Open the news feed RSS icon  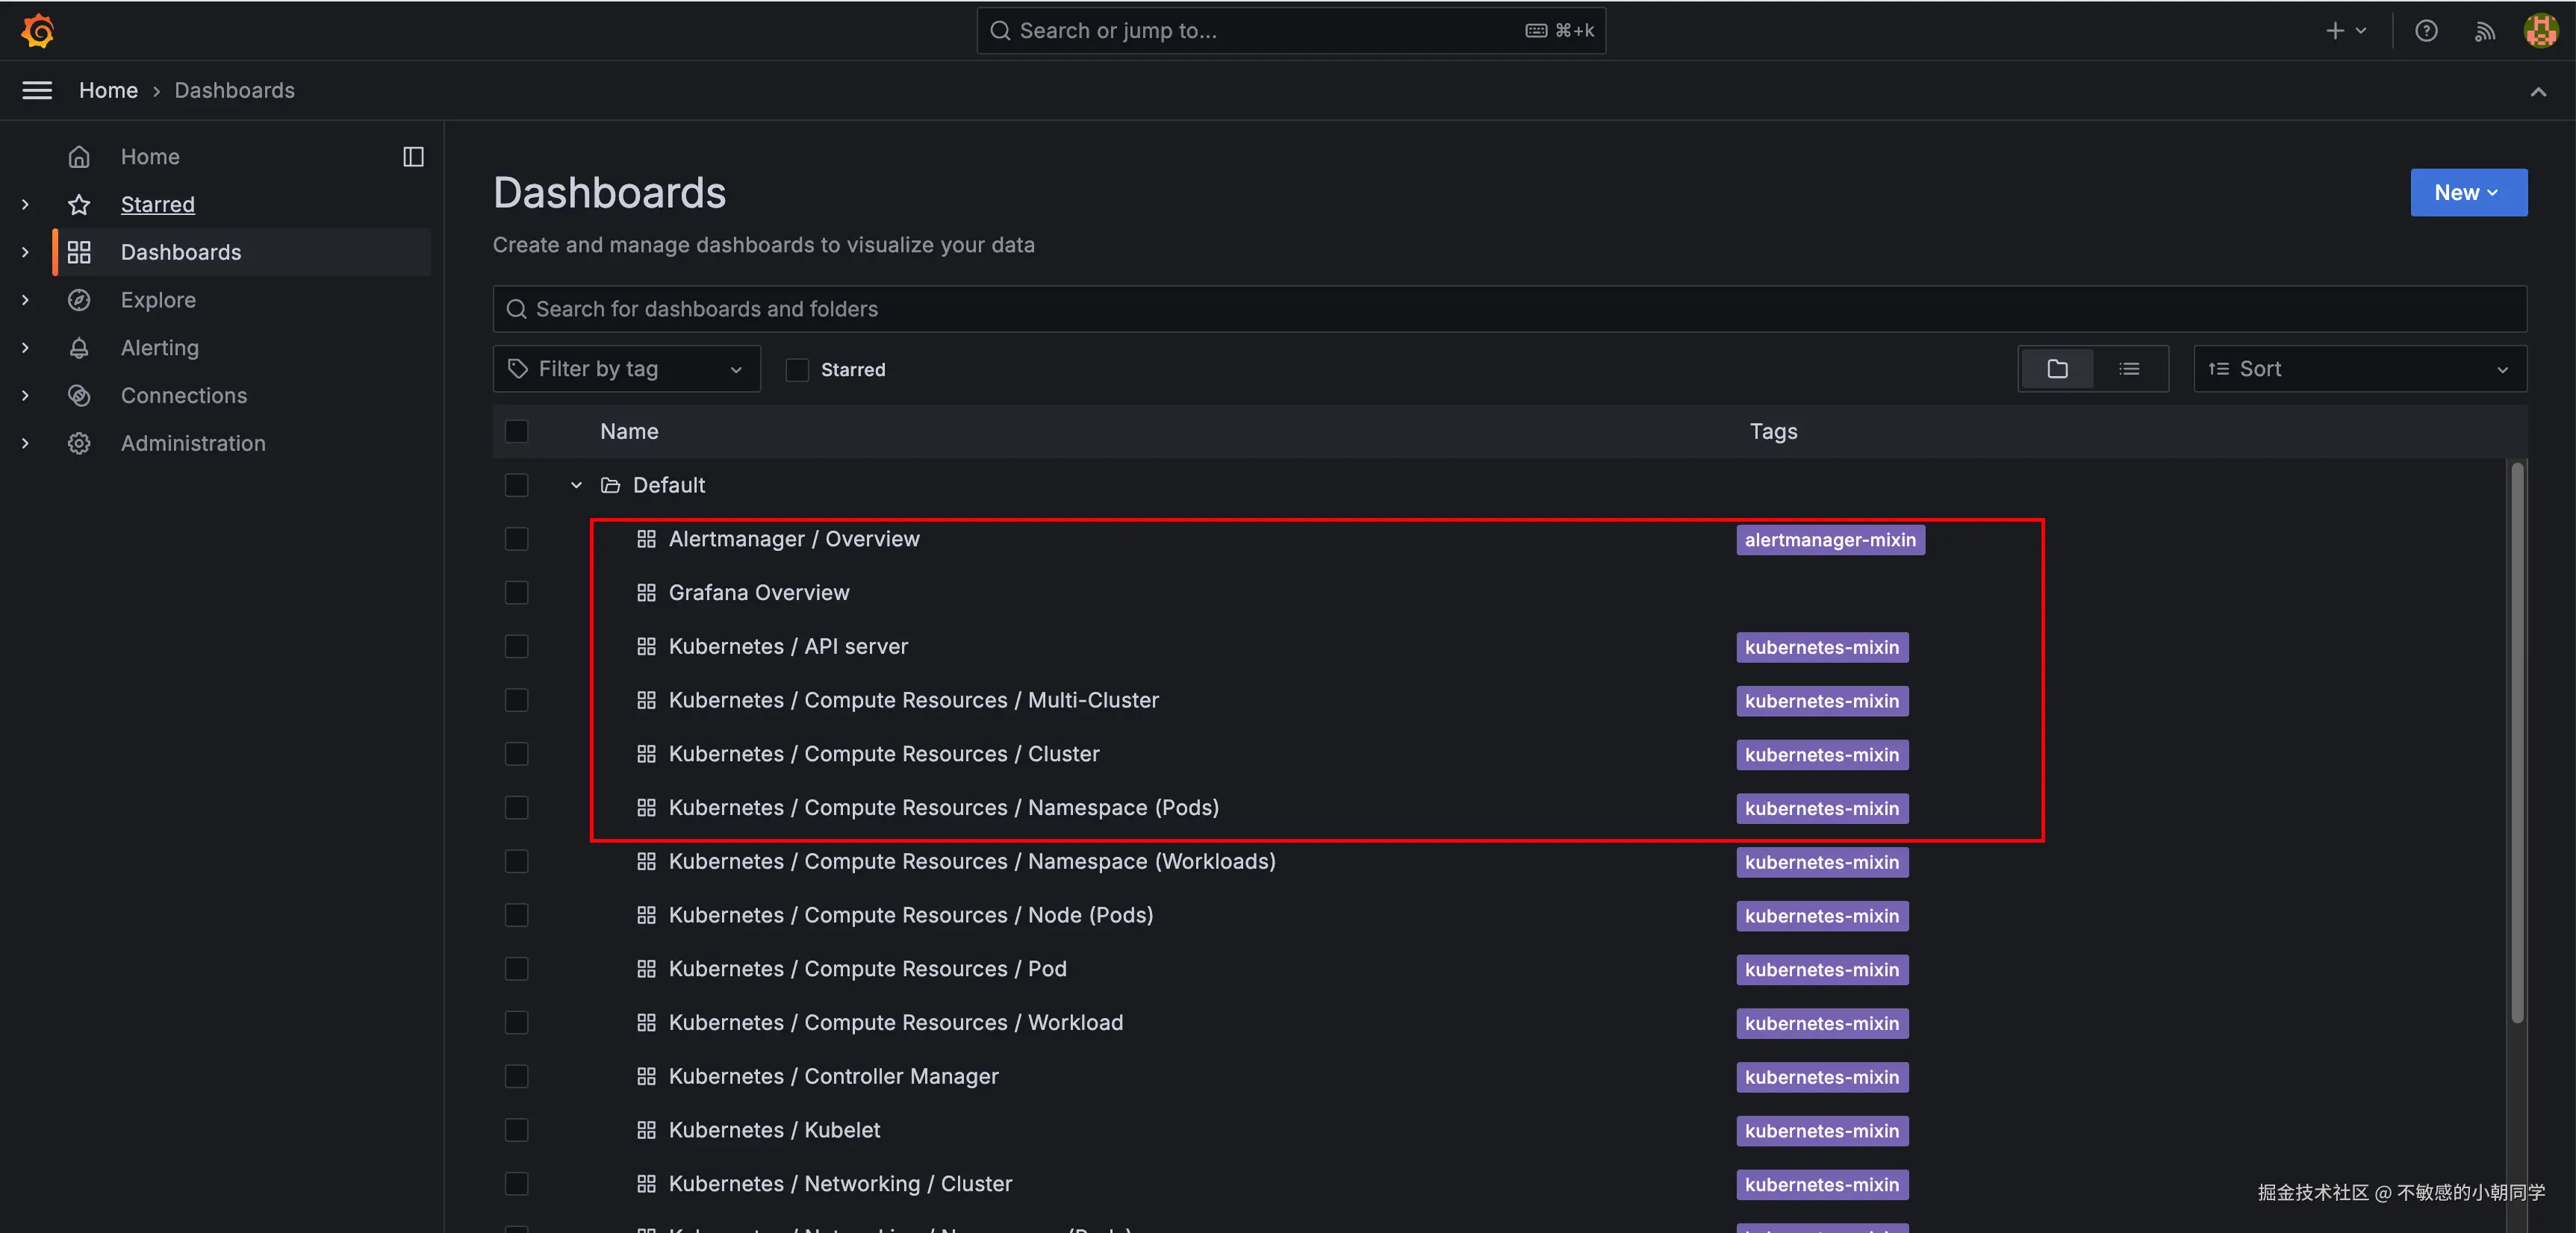pyautogui.click(x=2484, y=30)
